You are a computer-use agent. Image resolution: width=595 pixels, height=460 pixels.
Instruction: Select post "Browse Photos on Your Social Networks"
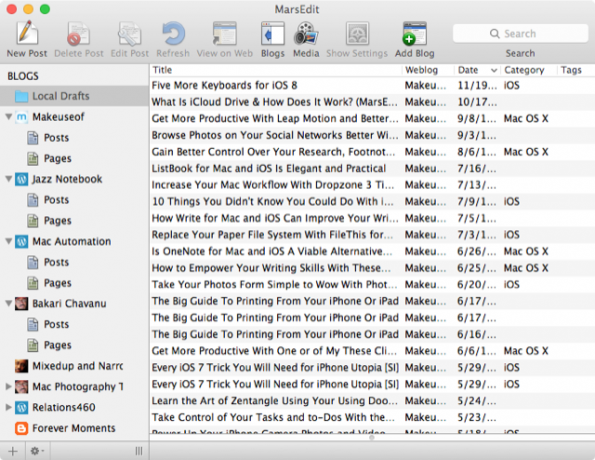coord(372,135)
